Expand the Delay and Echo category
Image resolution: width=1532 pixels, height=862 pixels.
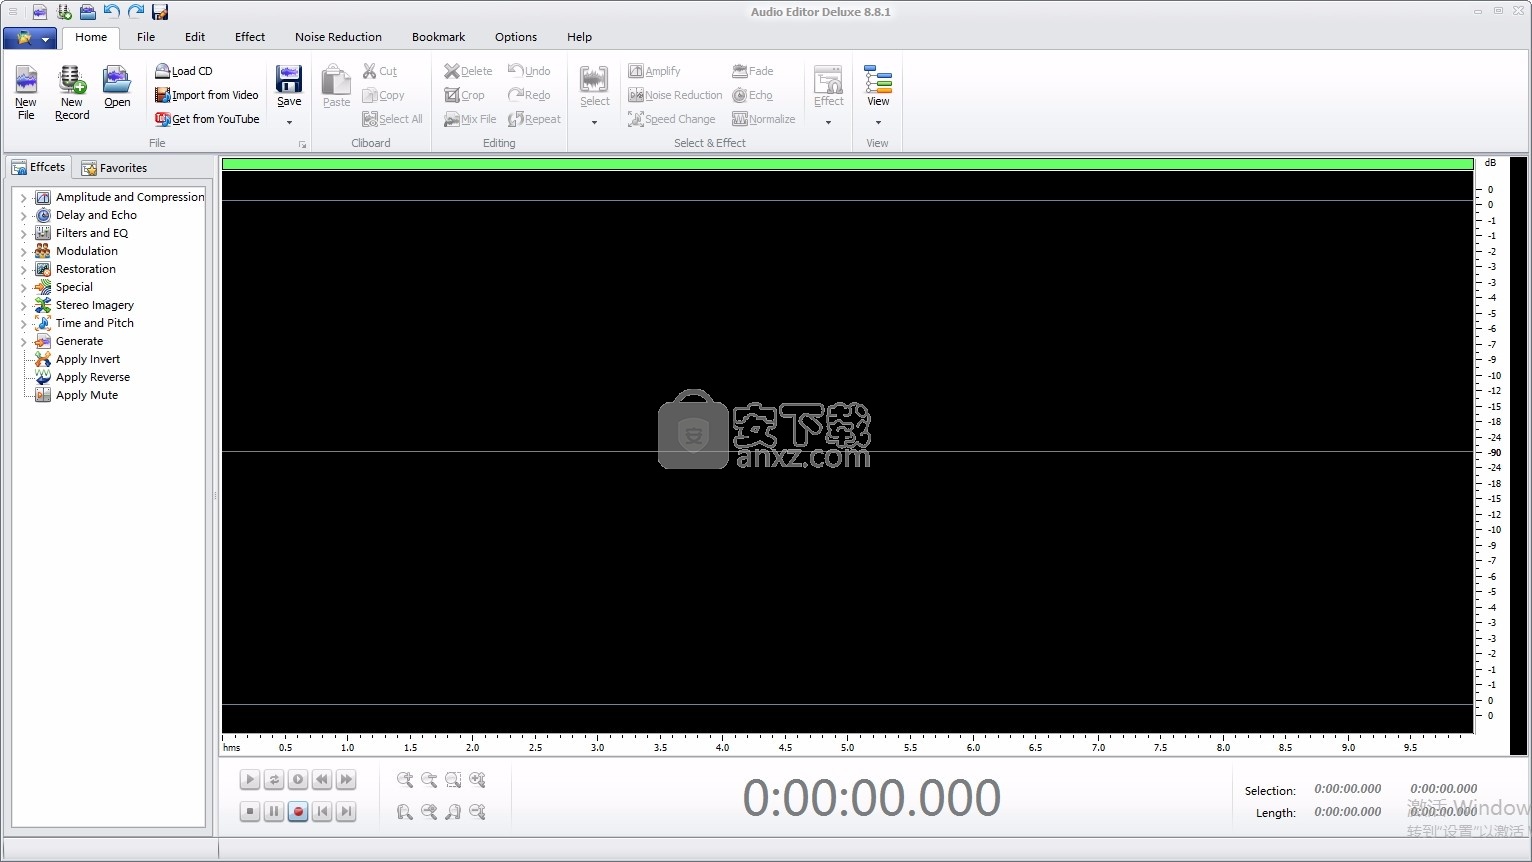point(24,216)
